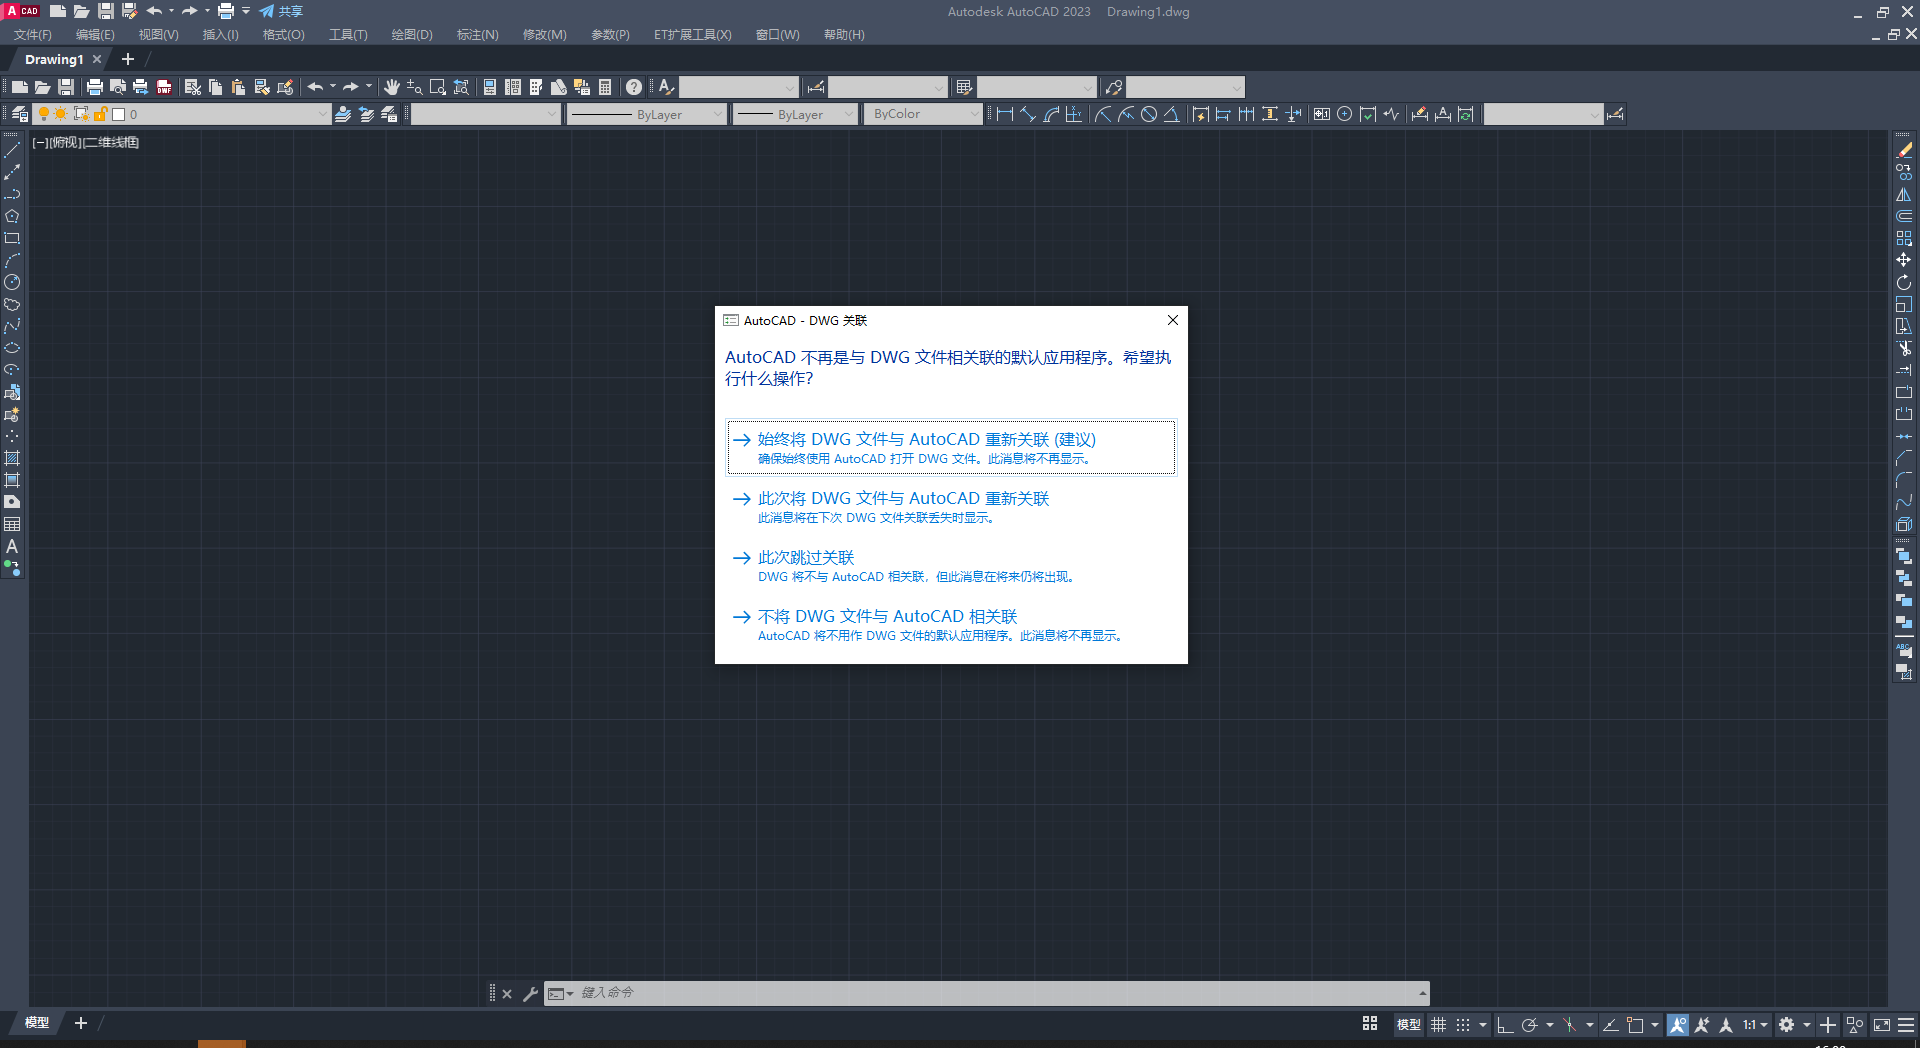Click the Help question mark icon
The image size is (1920, 1048).
point(634,88)
